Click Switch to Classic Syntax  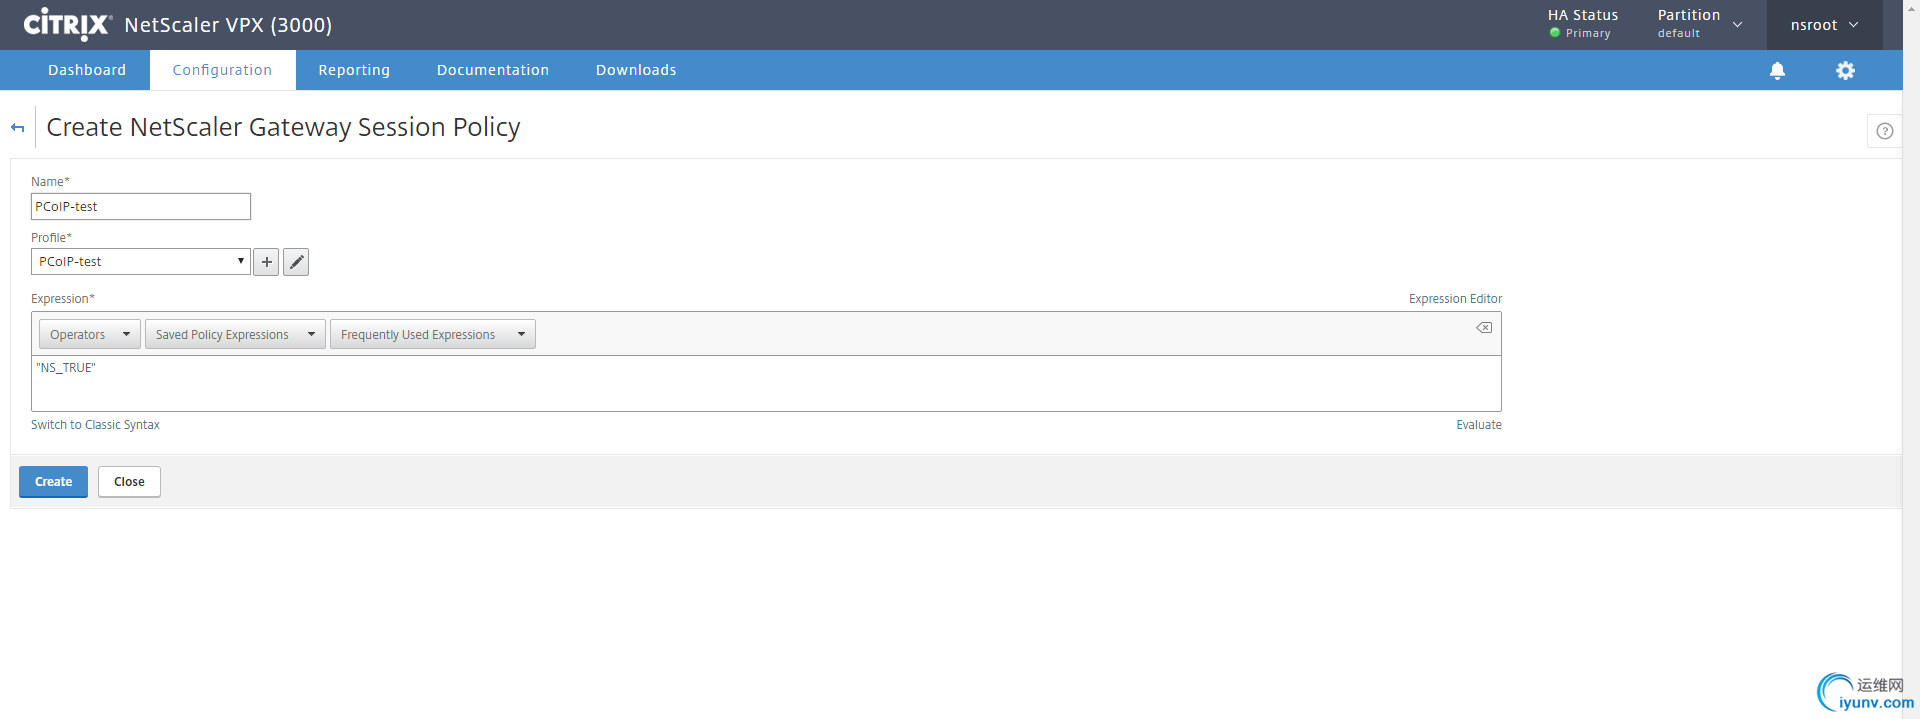point(95,425)
